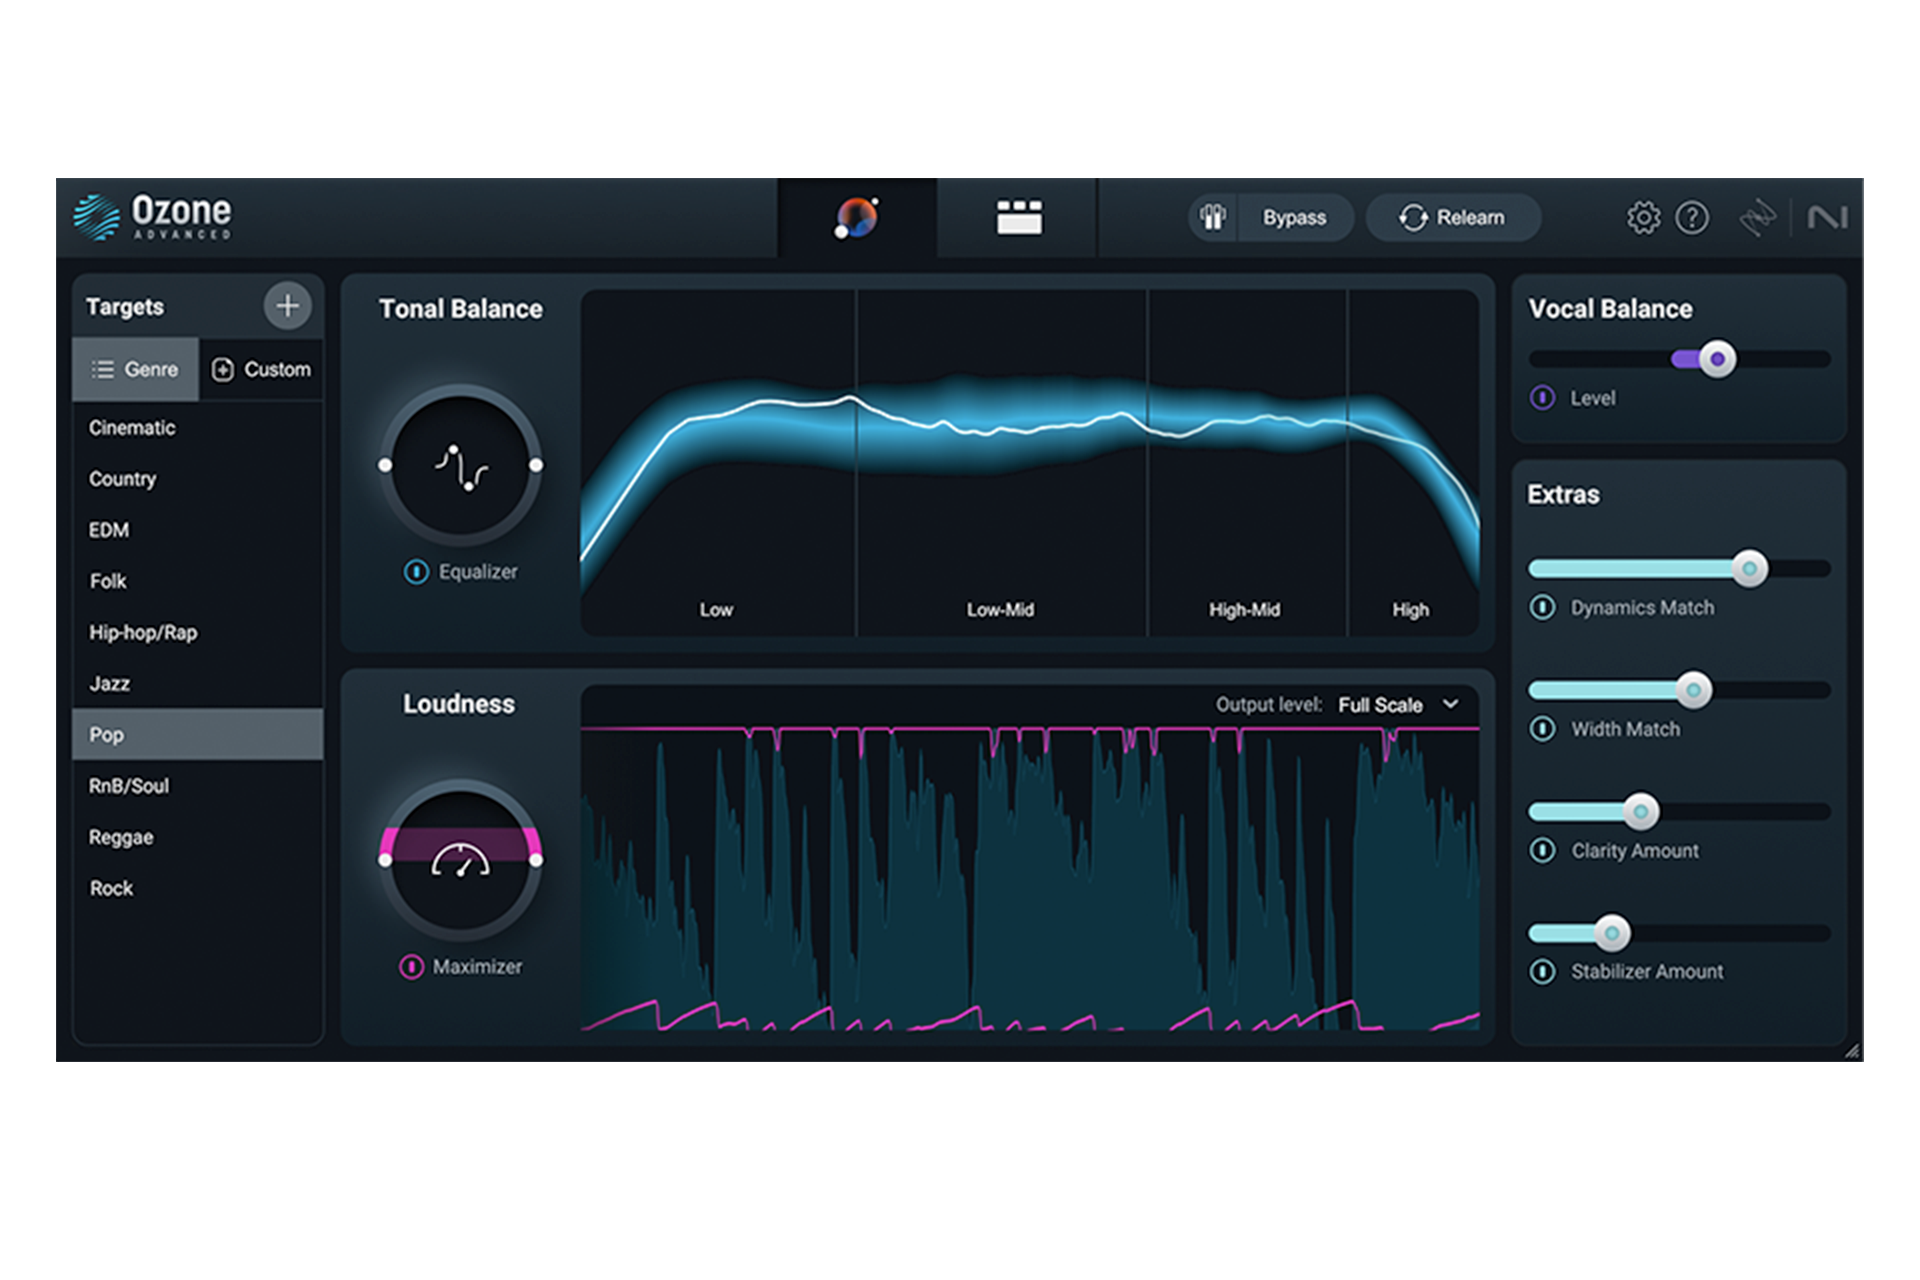Click the Ozone Advanced logo
1920x1280 pixels.
point(152,217)
